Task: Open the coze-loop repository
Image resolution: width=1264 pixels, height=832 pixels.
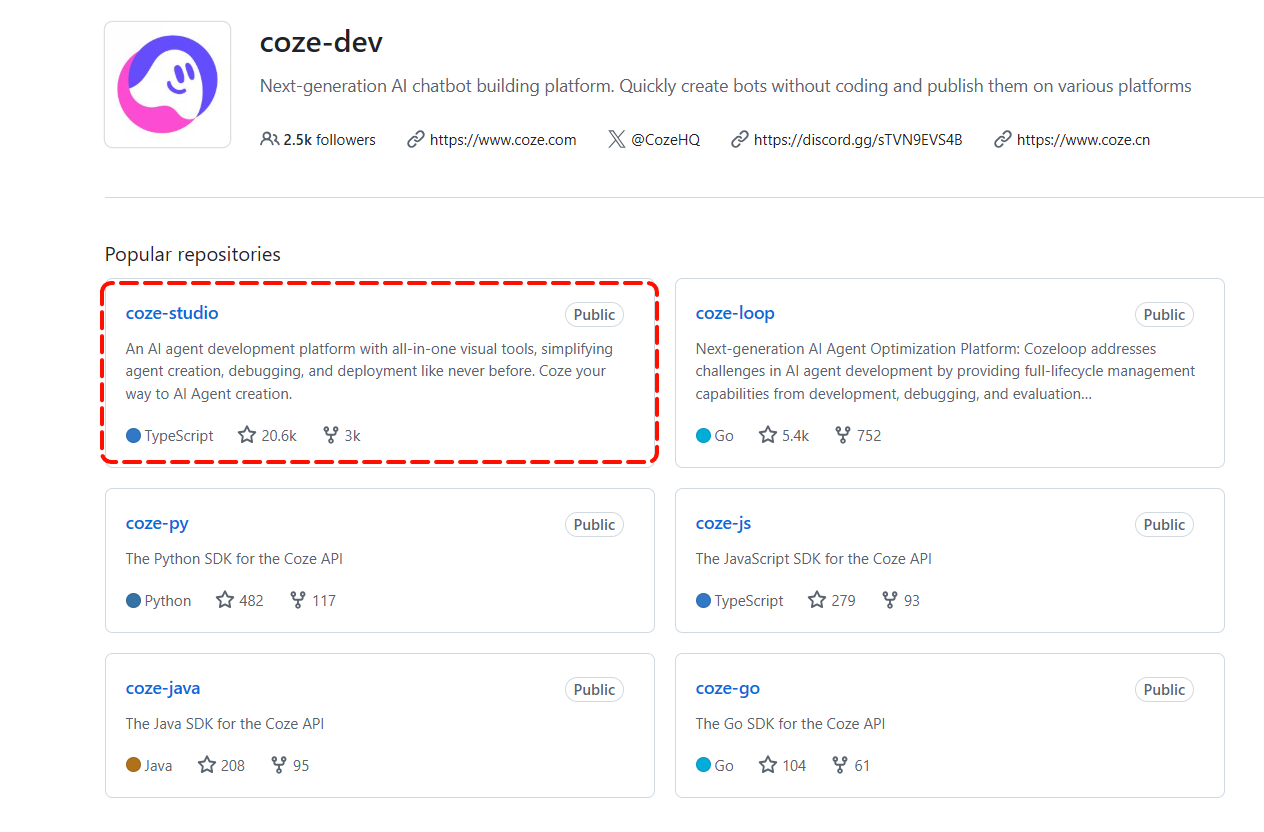Action: (735, 313)
